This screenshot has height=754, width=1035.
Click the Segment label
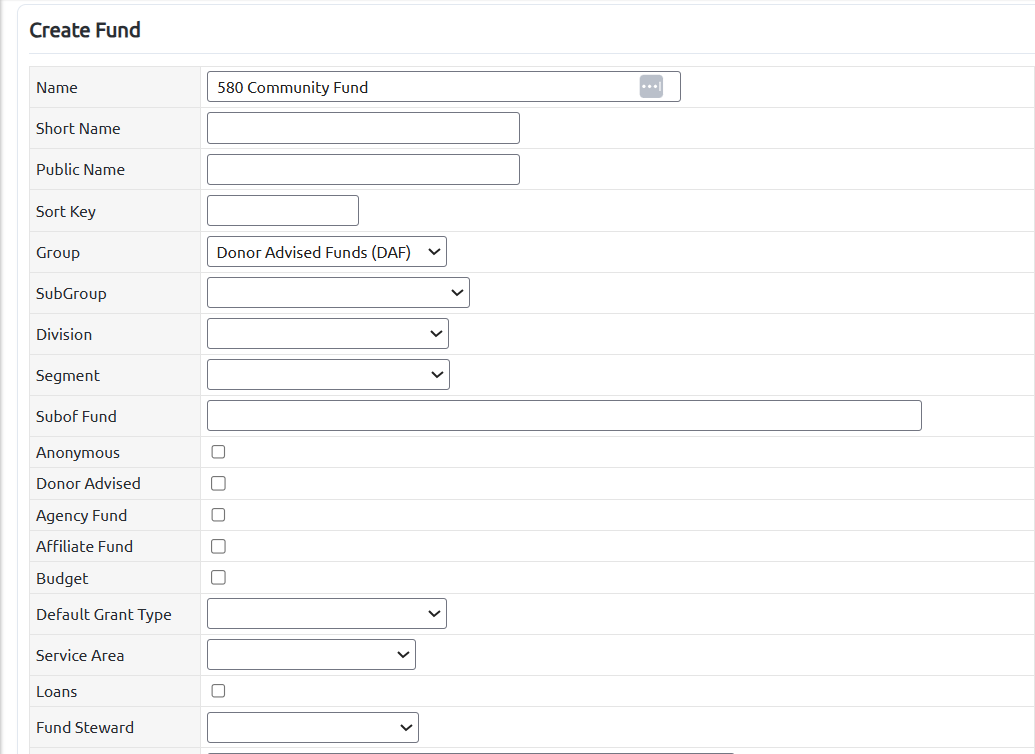tap(68, 376)
